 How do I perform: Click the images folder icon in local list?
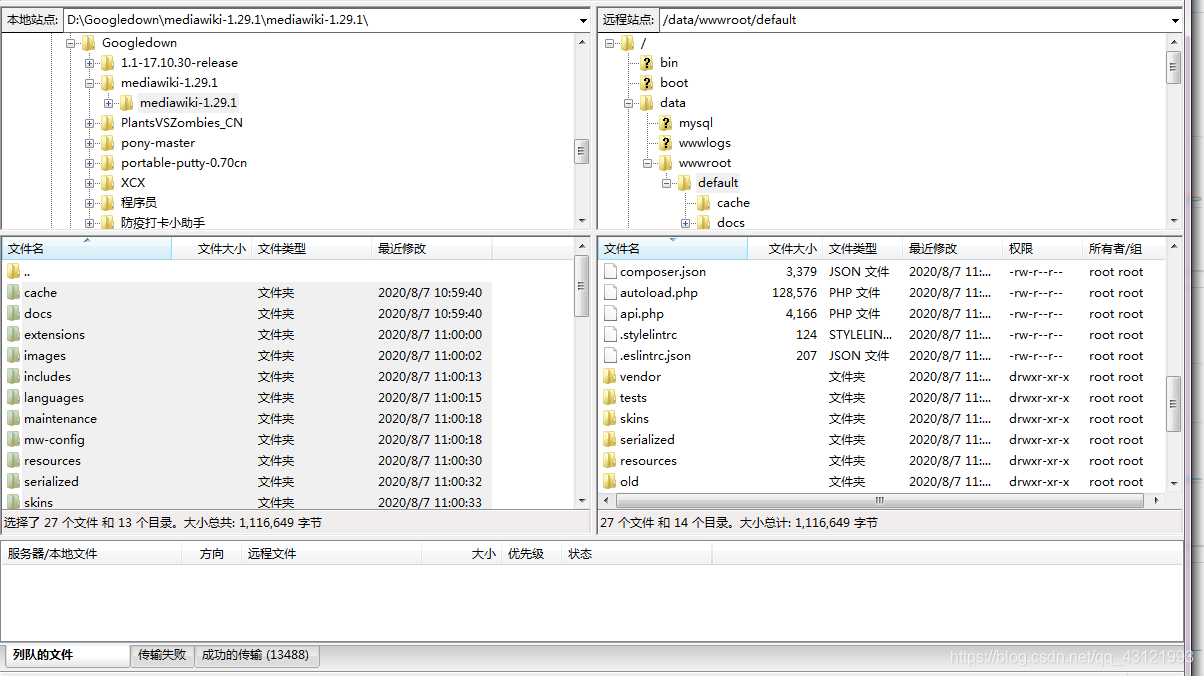click(13, 356)
